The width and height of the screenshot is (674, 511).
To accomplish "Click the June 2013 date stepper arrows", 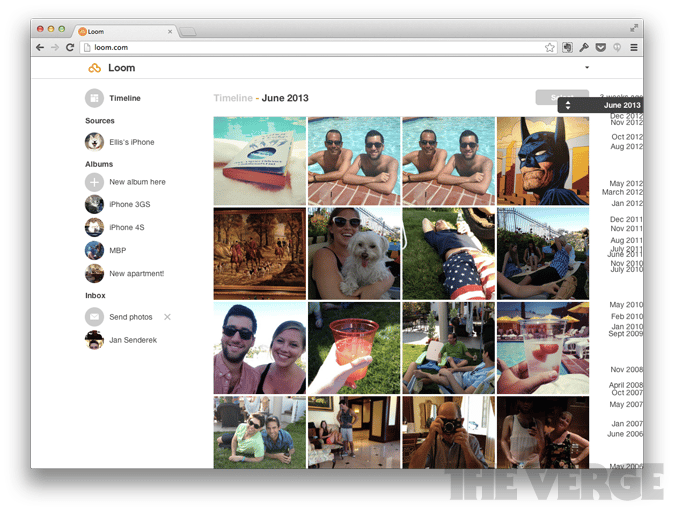I will tap(568, 105).
